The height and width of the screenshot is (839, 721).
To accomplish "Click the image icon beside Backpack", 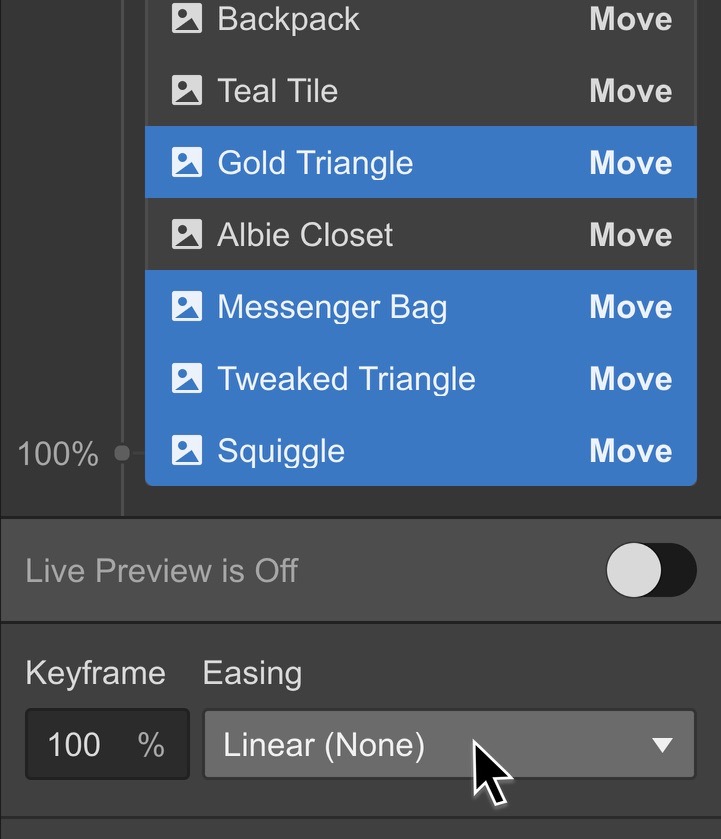I will [187, 18].
